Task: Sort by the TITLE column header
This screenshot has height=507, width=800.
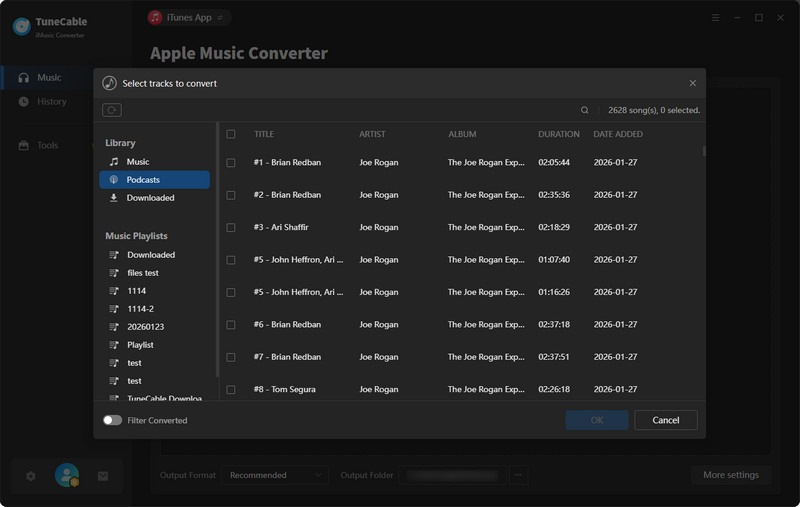Action: coord(264,134)
